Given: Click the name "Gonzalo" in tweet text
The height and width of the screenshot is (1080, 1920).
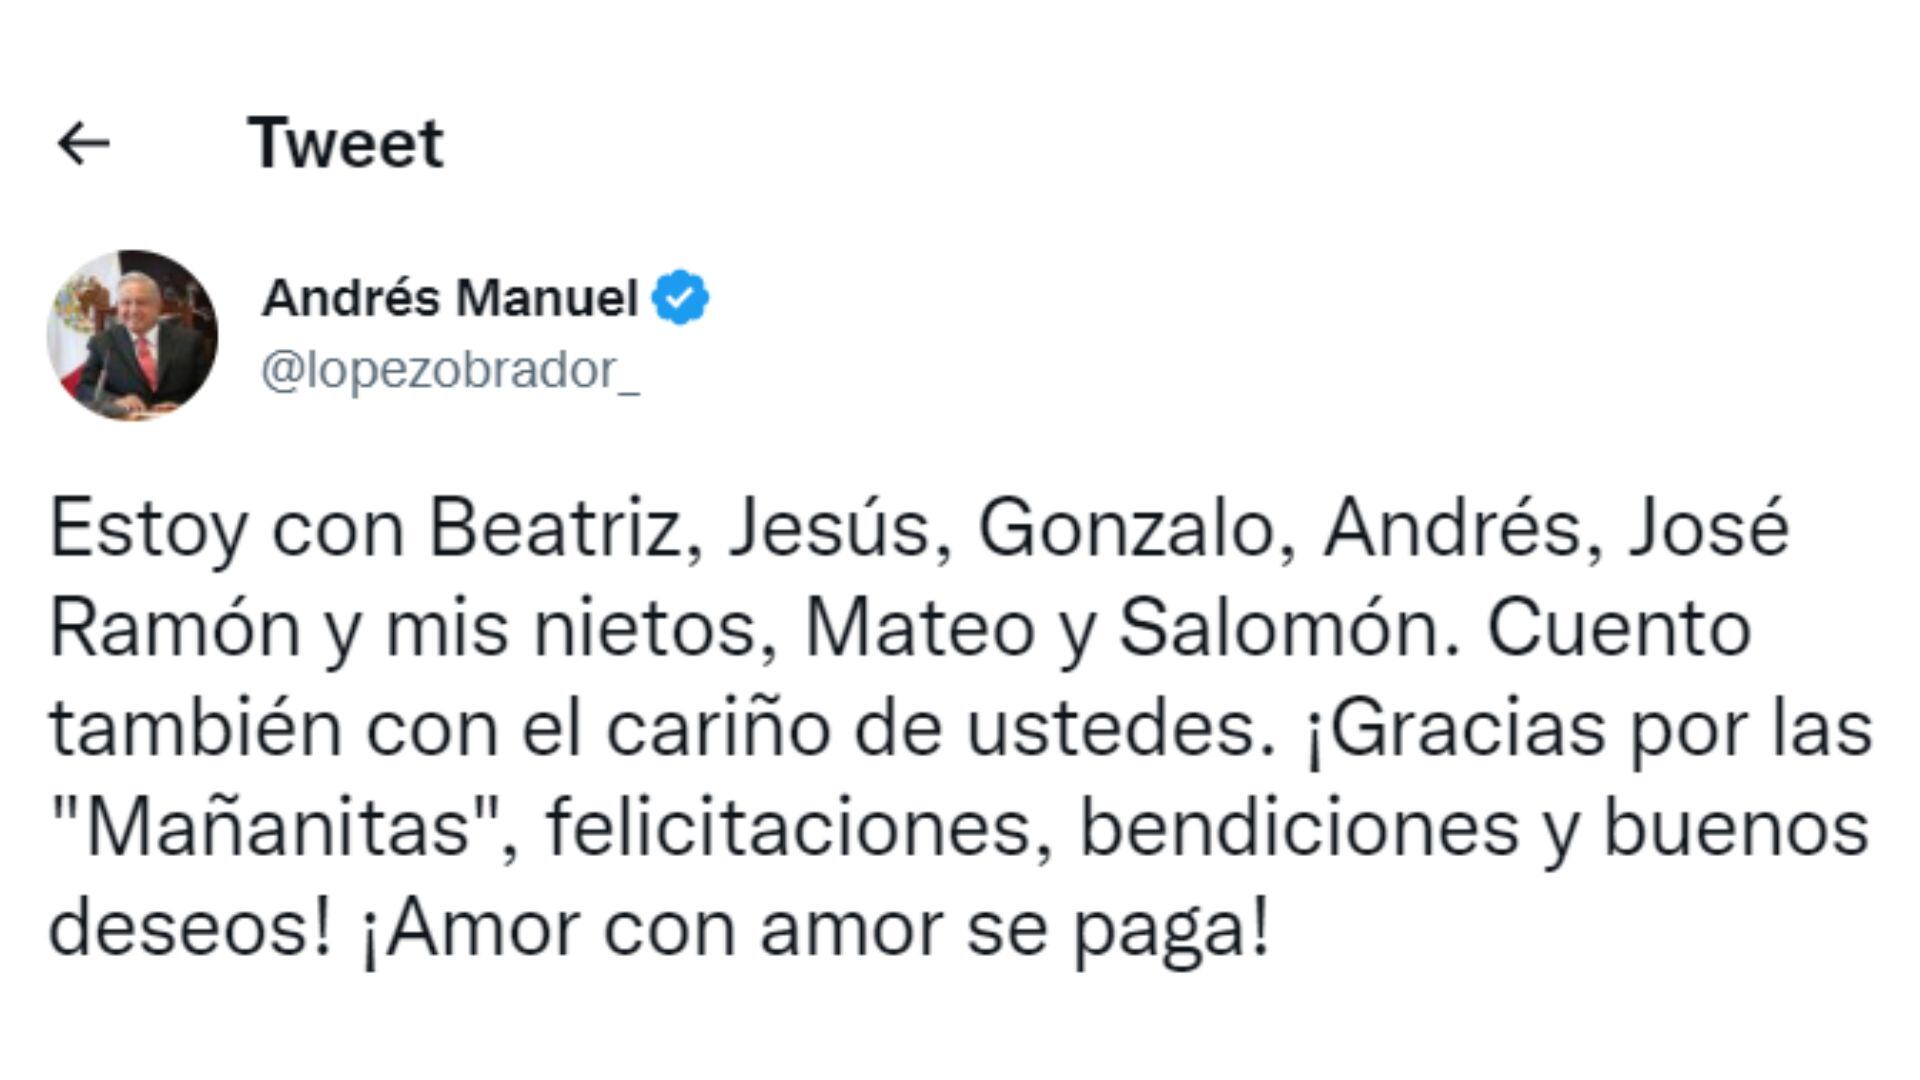Looking at the screenshot, I should 1124,528.
